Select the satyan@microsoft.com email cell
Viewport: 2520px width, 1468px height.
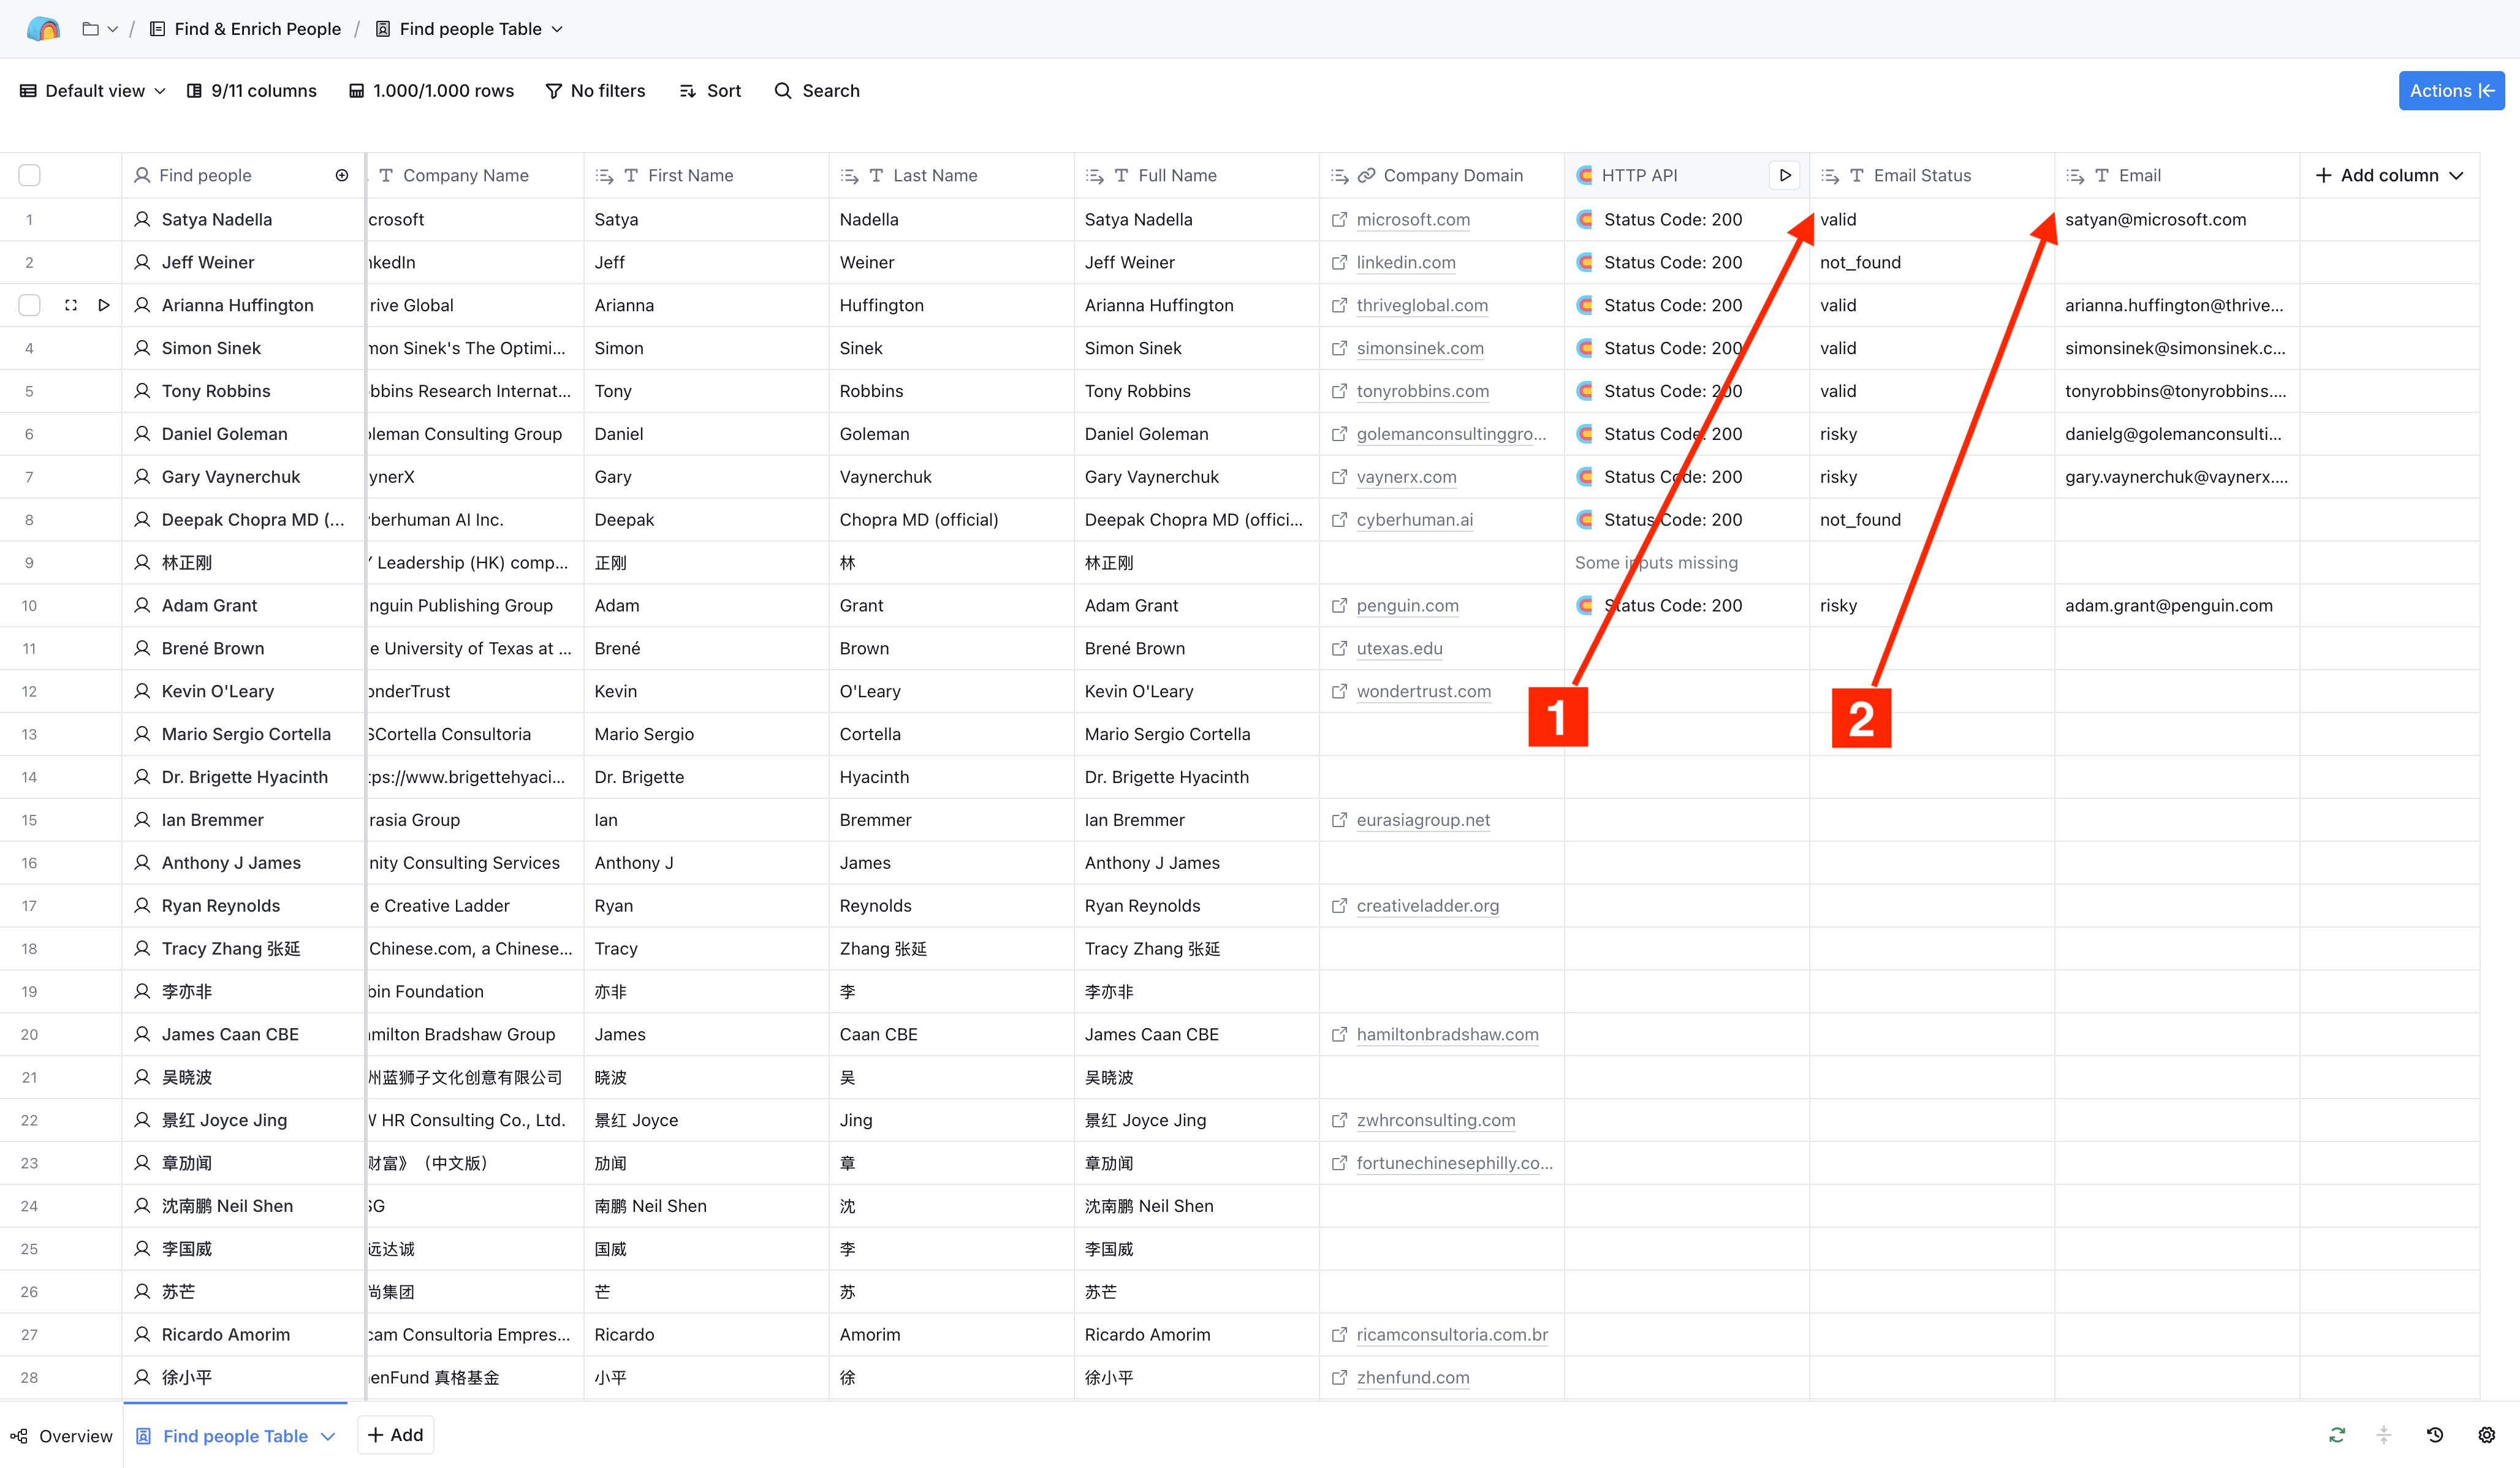(2176, 219)
